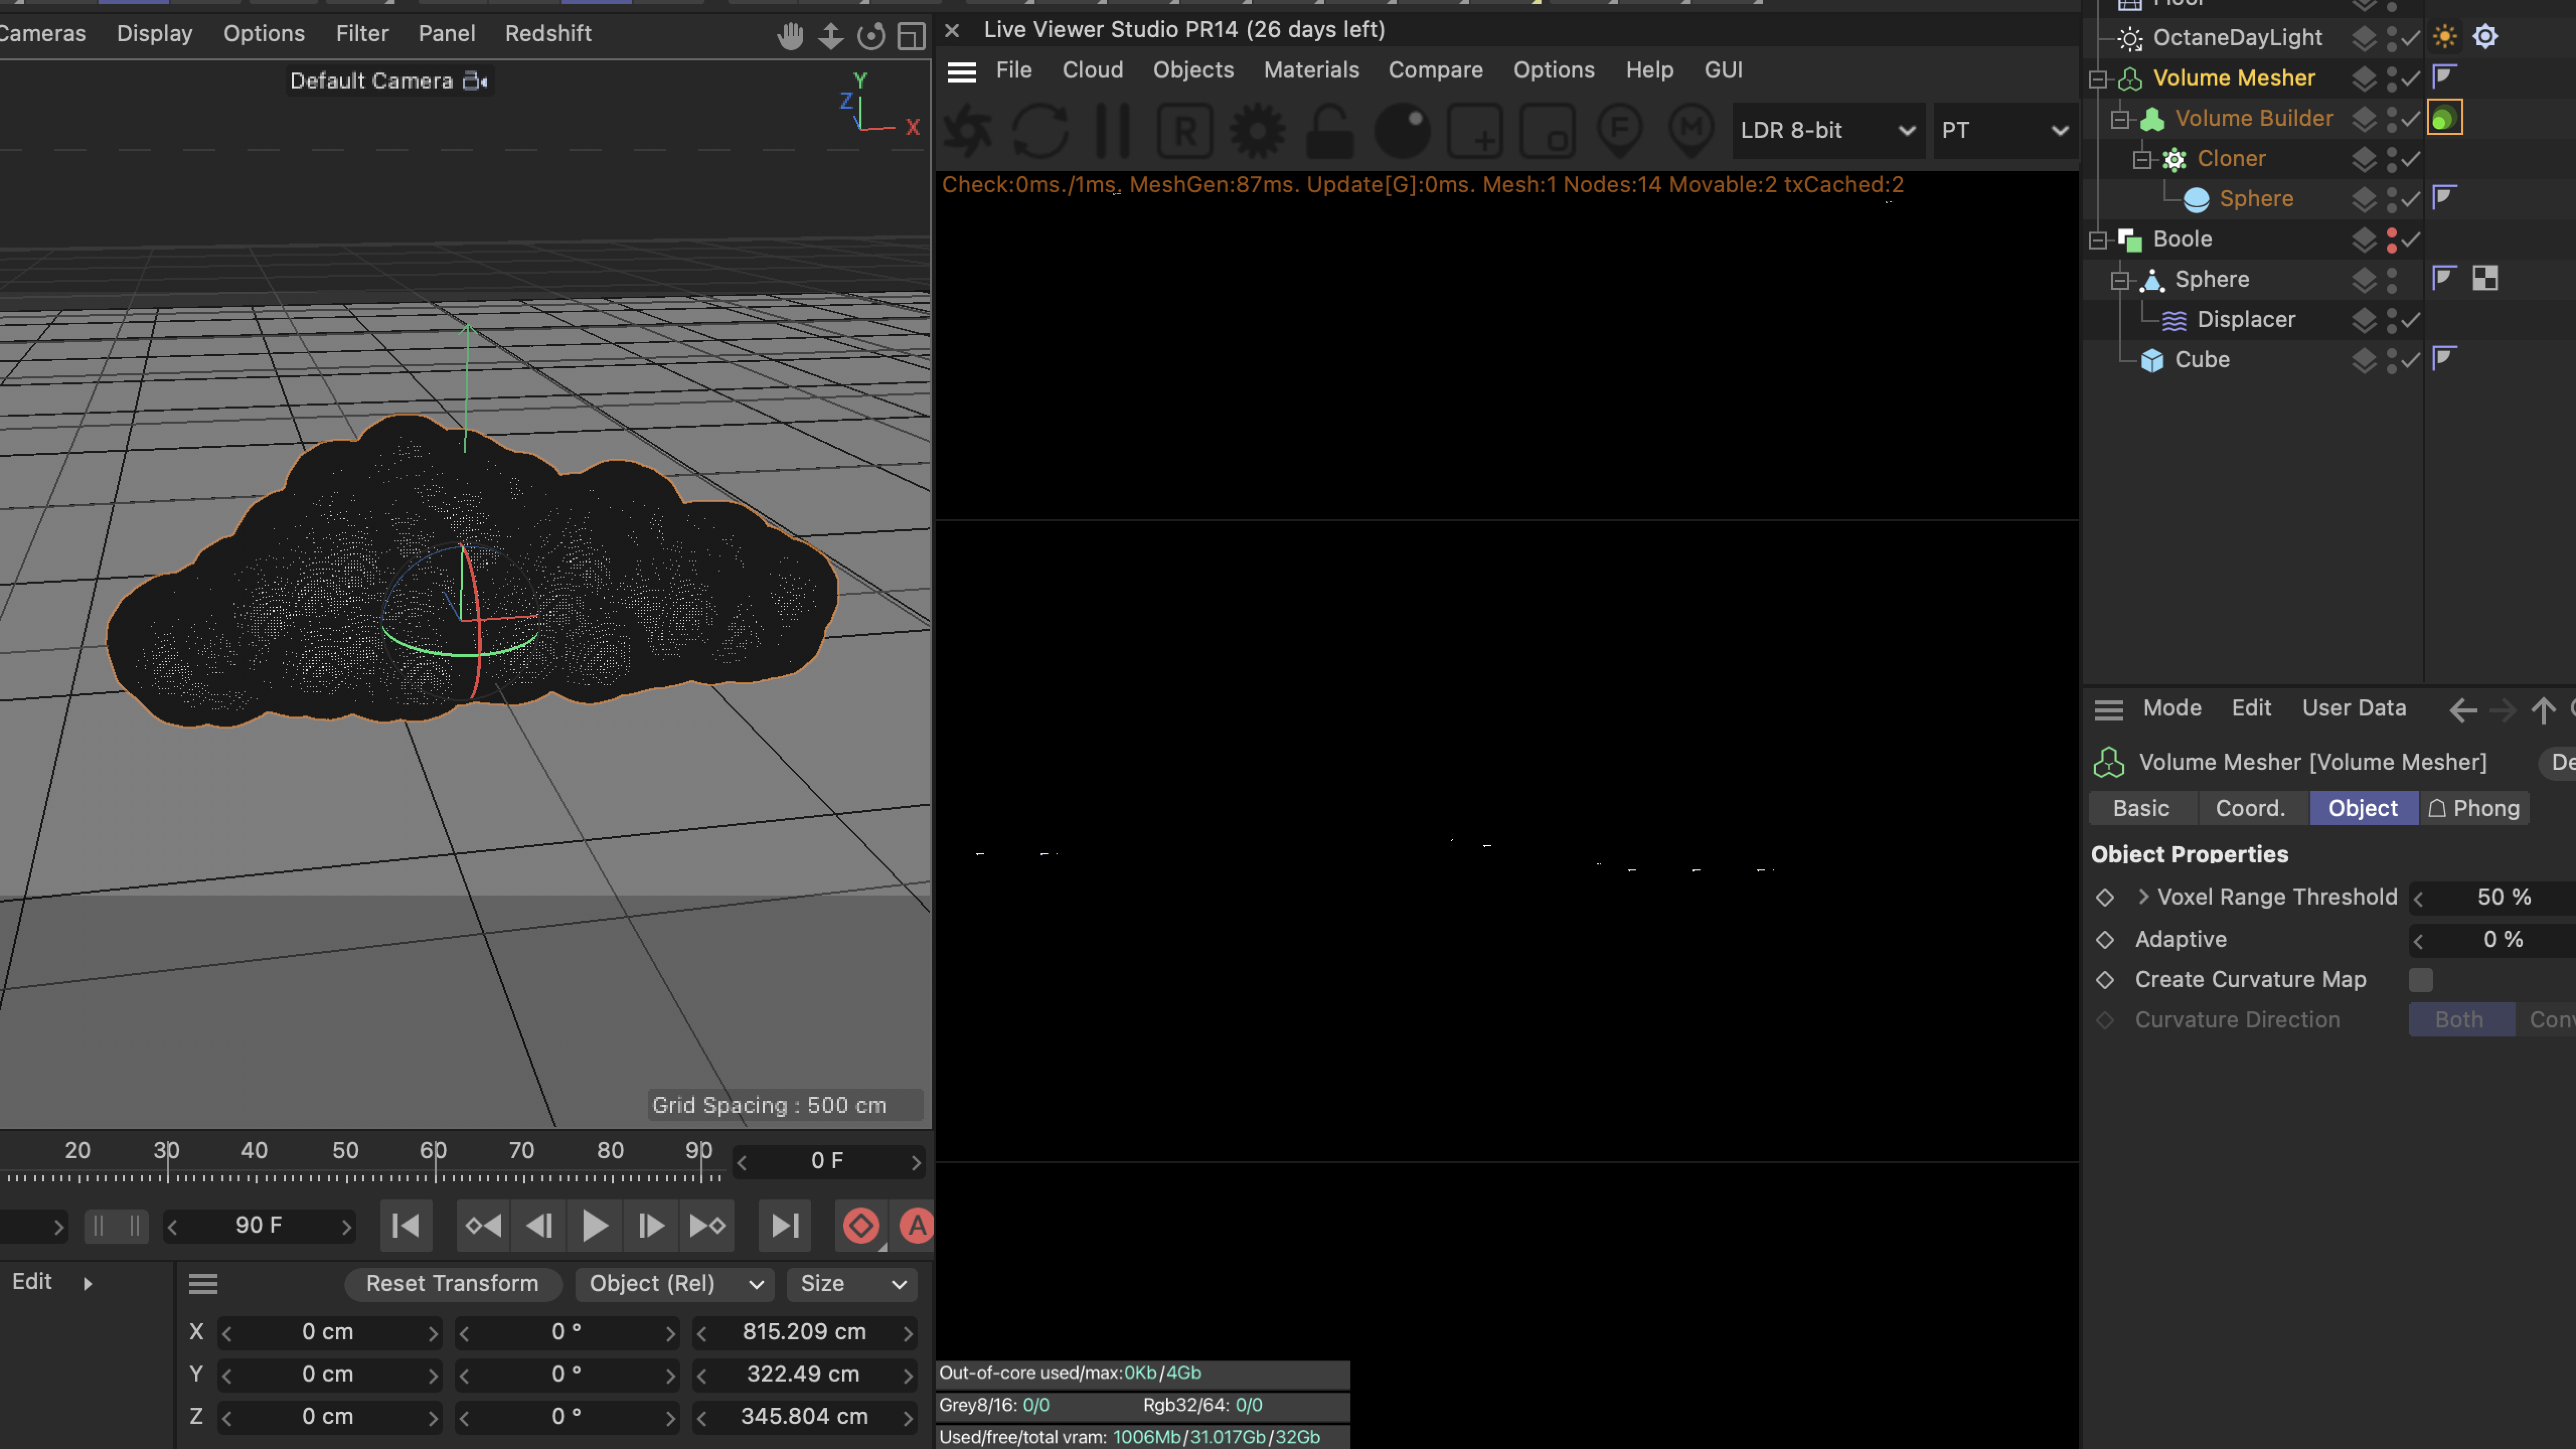This screenshot has width=2576, height=1449.
Task: Click the material picker M icon
Action: tap(1691, 130)
